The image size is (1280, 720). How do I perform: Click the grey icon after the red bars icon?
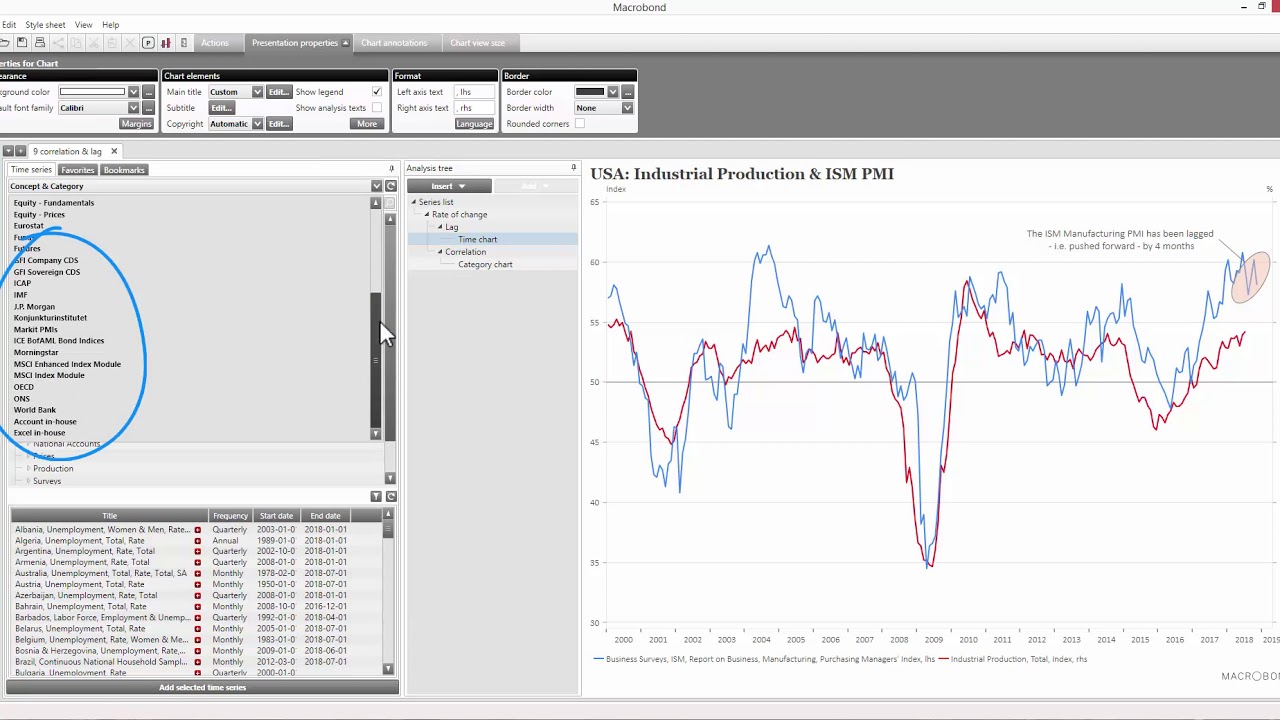tap(183, 43)
